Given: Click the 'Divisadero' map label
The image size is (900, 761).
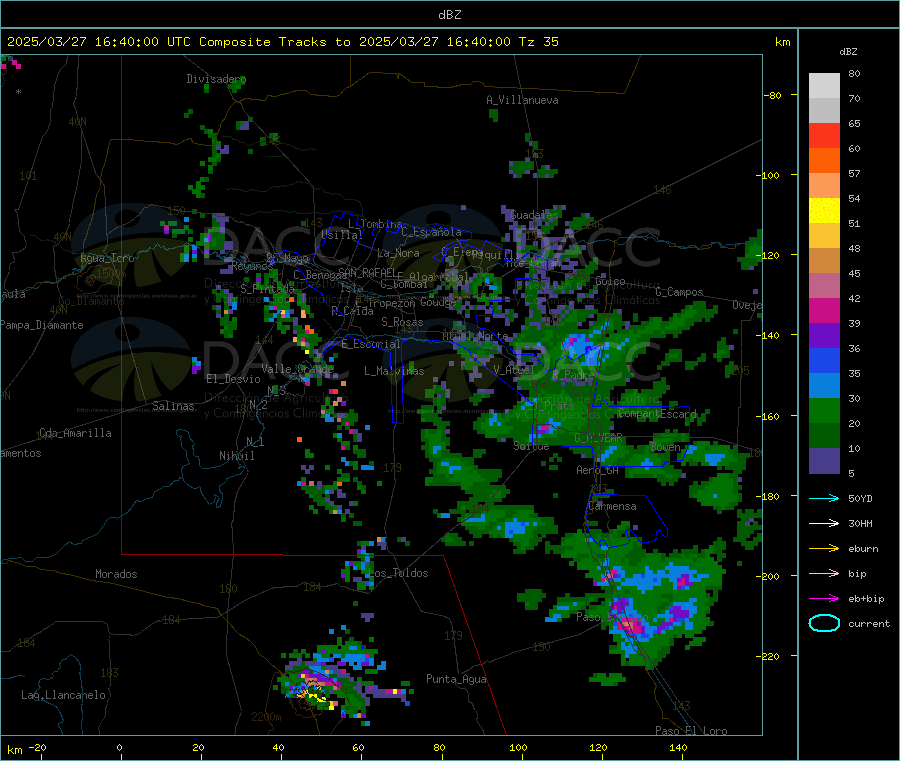Looking at the screenshot, I should coord(216,79).
